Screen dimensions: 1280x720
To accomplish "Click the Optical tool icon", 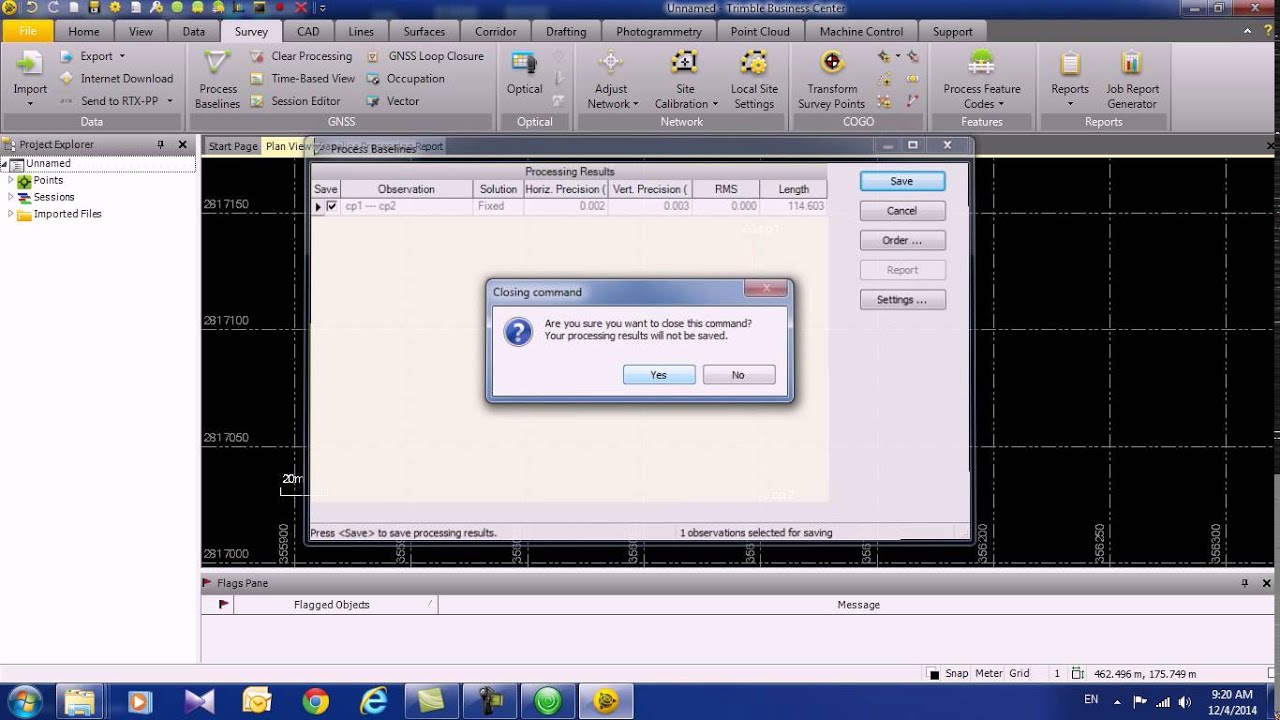I will click(x=524, y=64).
